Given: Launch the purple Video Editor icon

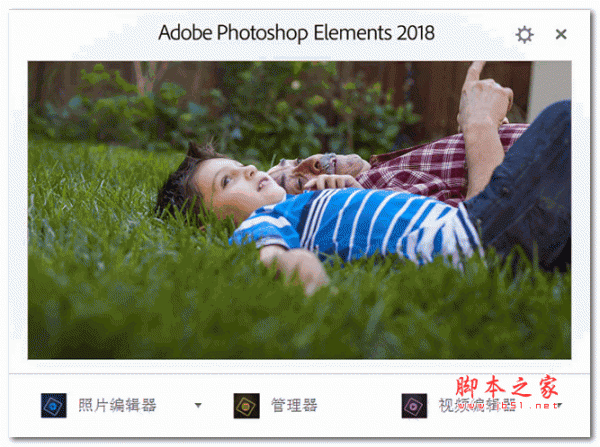Looking at the screenshot, I should [414, 406].
